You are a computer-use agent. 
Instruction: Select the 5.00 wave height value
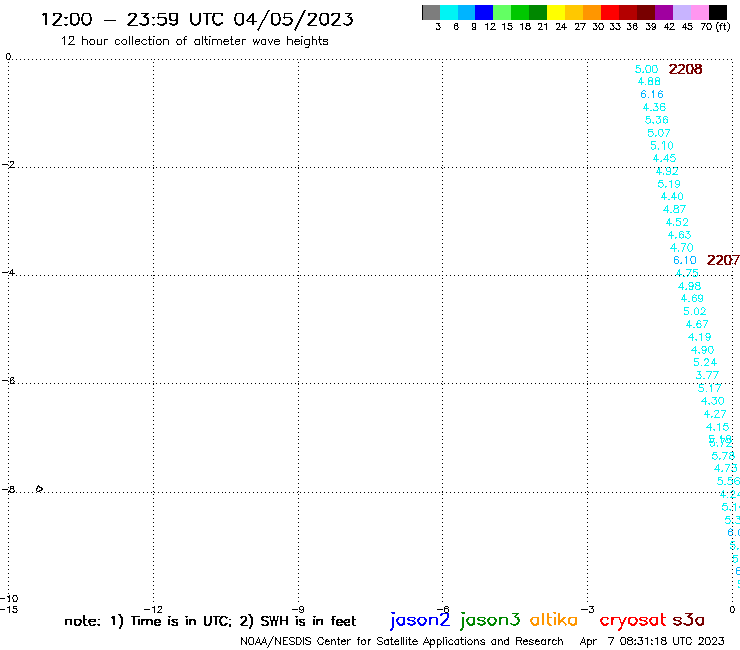point(646,69)
